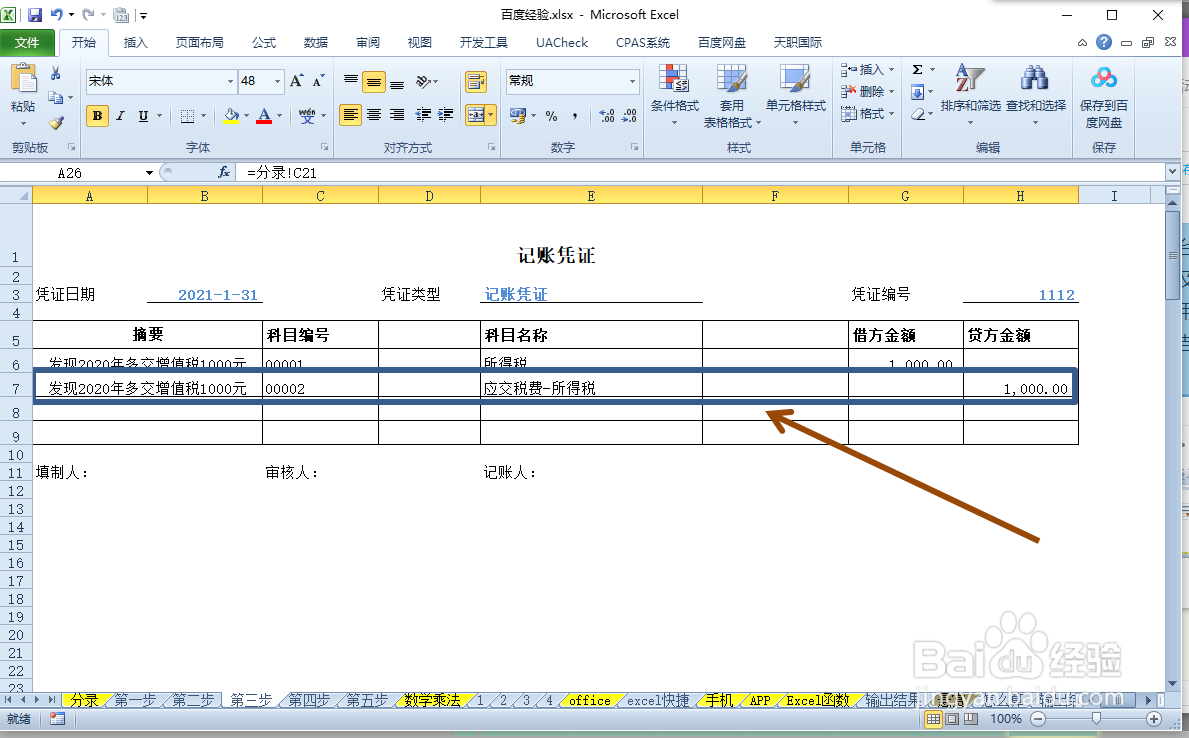Open the font size dropdown showing 48
Screen dimensions: 1189x738
[278, 81]
